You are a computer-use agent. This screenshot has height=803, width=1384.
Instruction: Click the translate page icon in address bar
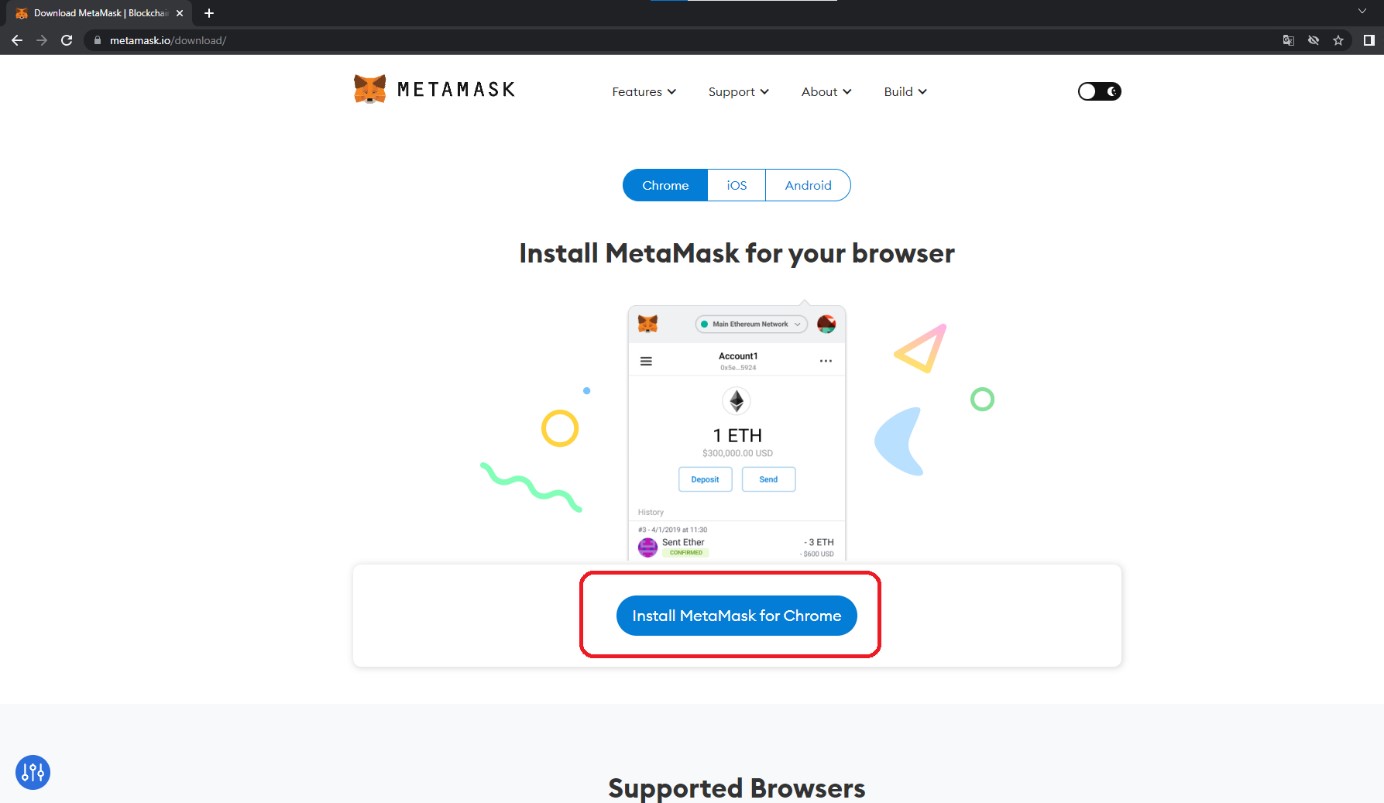[x=1288, y=40]
